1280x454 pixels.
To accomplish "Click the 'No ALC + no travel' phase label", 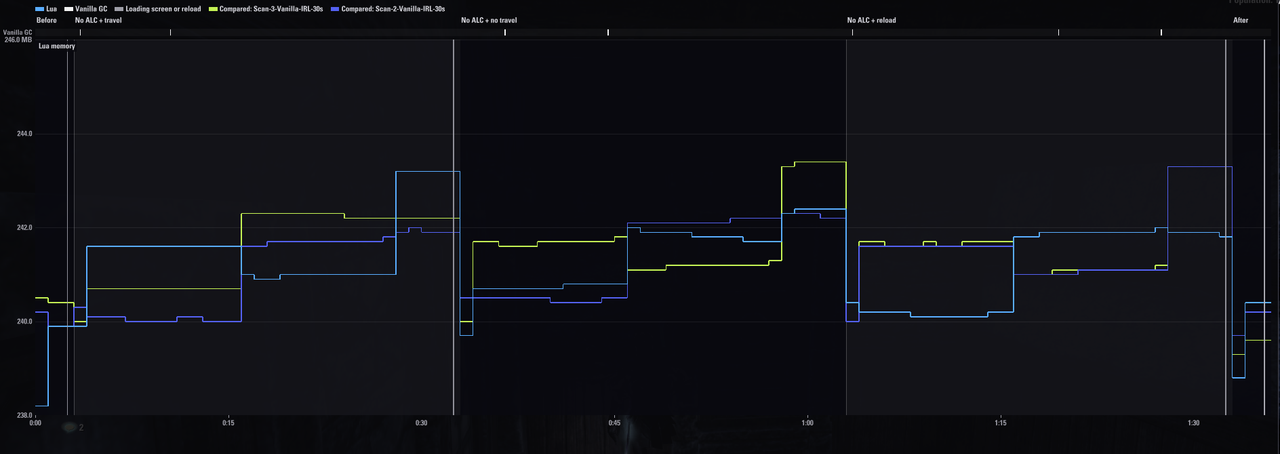I will [489, 20].
